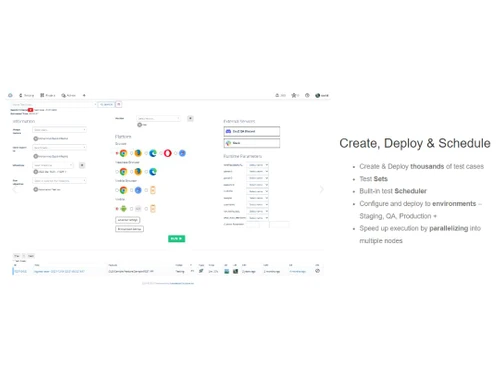500x375 pixels.
Task: Click the grey iOS icon in Mobile row
Action: 138,209
